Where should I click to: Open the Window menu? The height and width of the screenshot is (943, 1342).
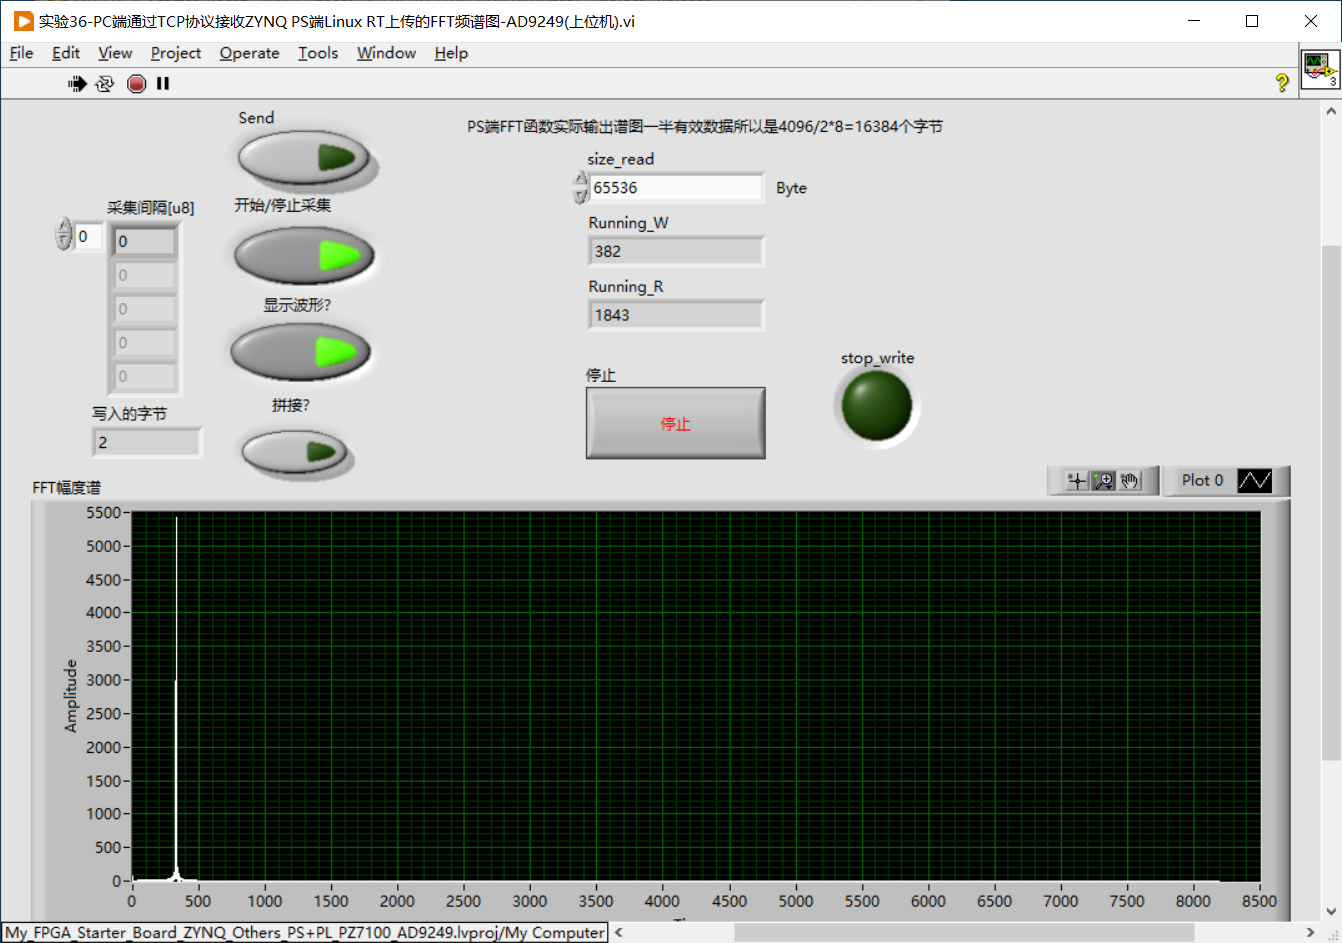(386, 53)
